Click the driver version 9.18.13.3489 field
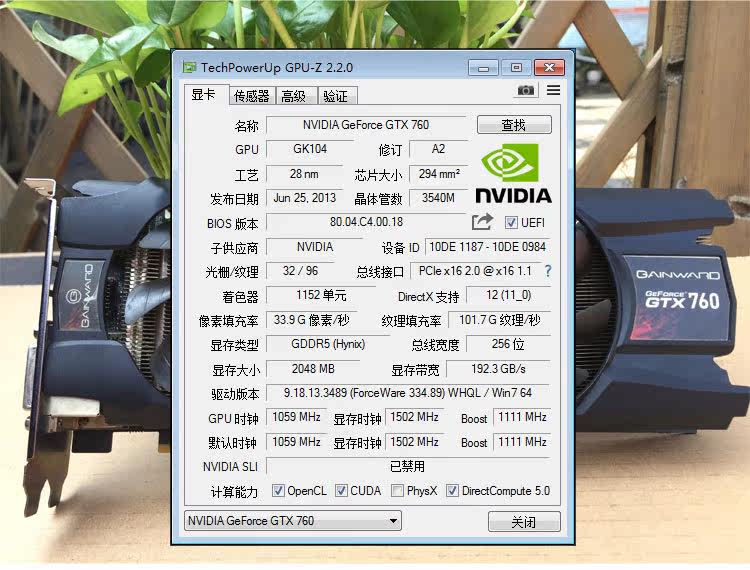 click(x=408, y=393)
